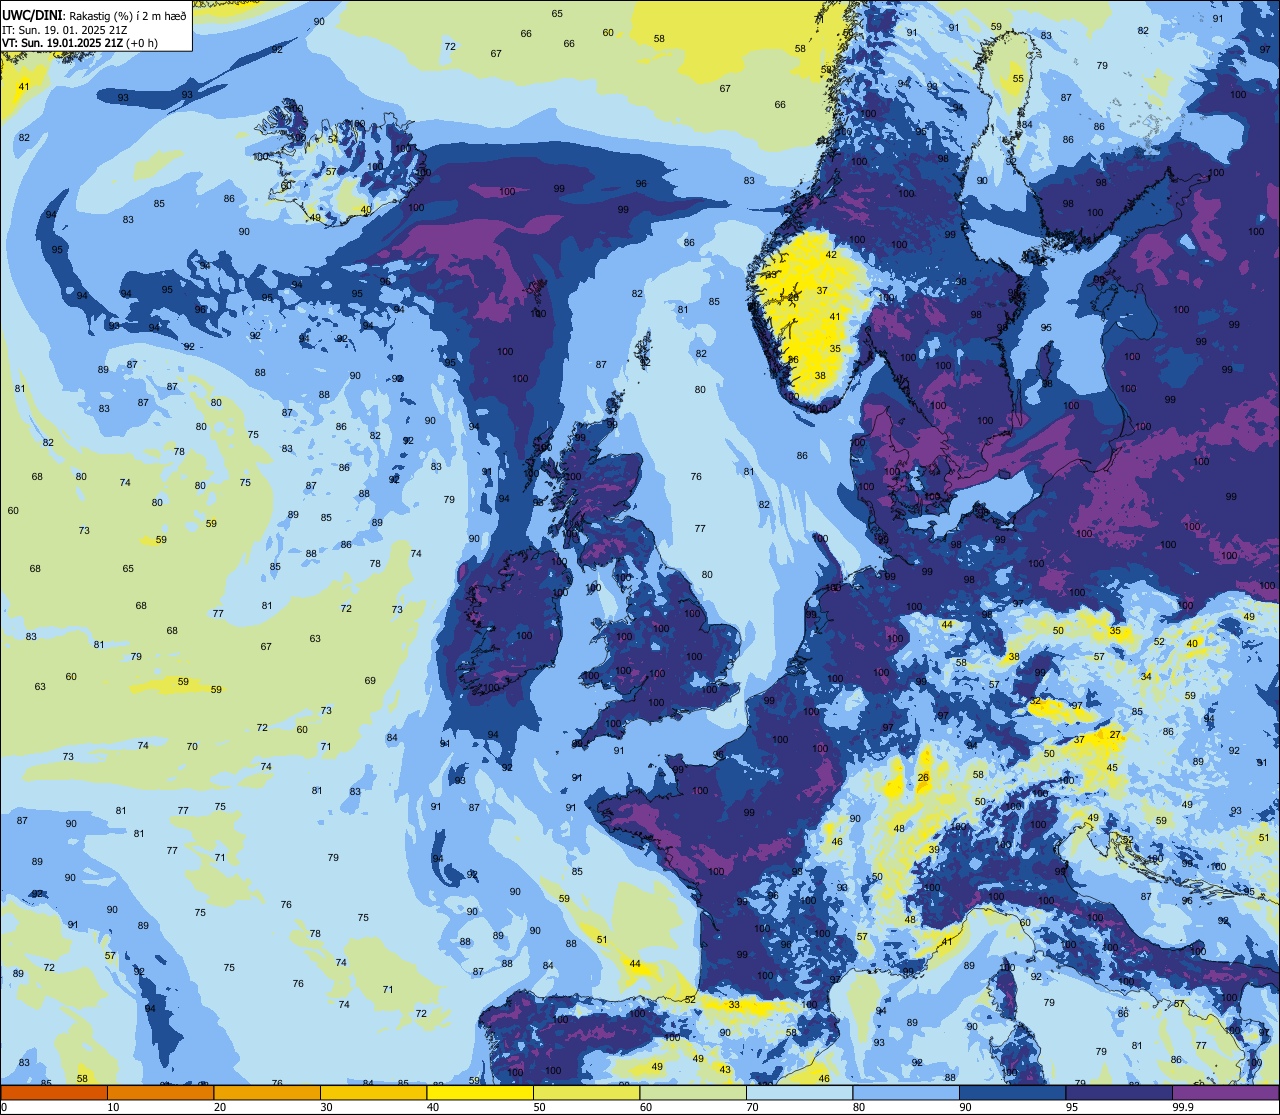Click the '99.9' legend label
Viewport: 1280px width, 1115px height.
point(1183,1107)
